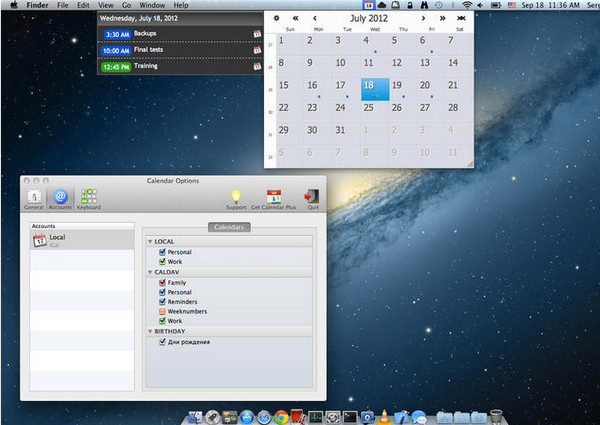600x425 pixels.
Task: Go to next month in calendar popup
Action: pyautogui.click(x=423, y=18)
